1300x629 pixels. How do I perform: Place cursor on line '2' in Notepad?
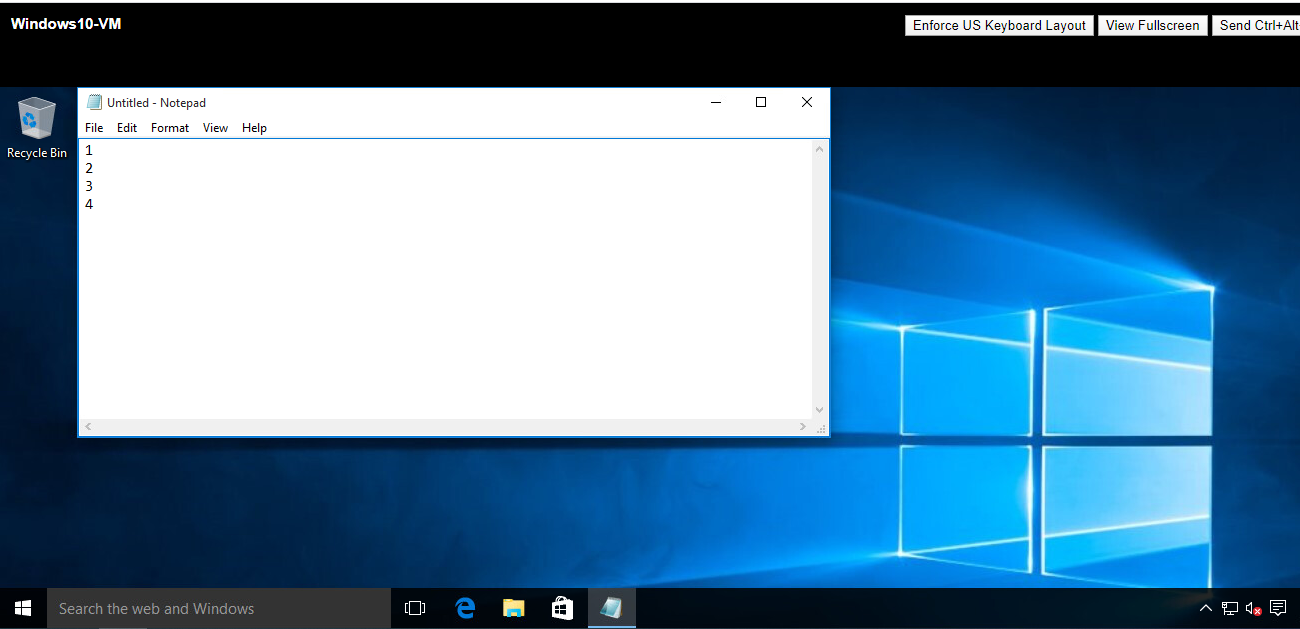tap(89, 168)
